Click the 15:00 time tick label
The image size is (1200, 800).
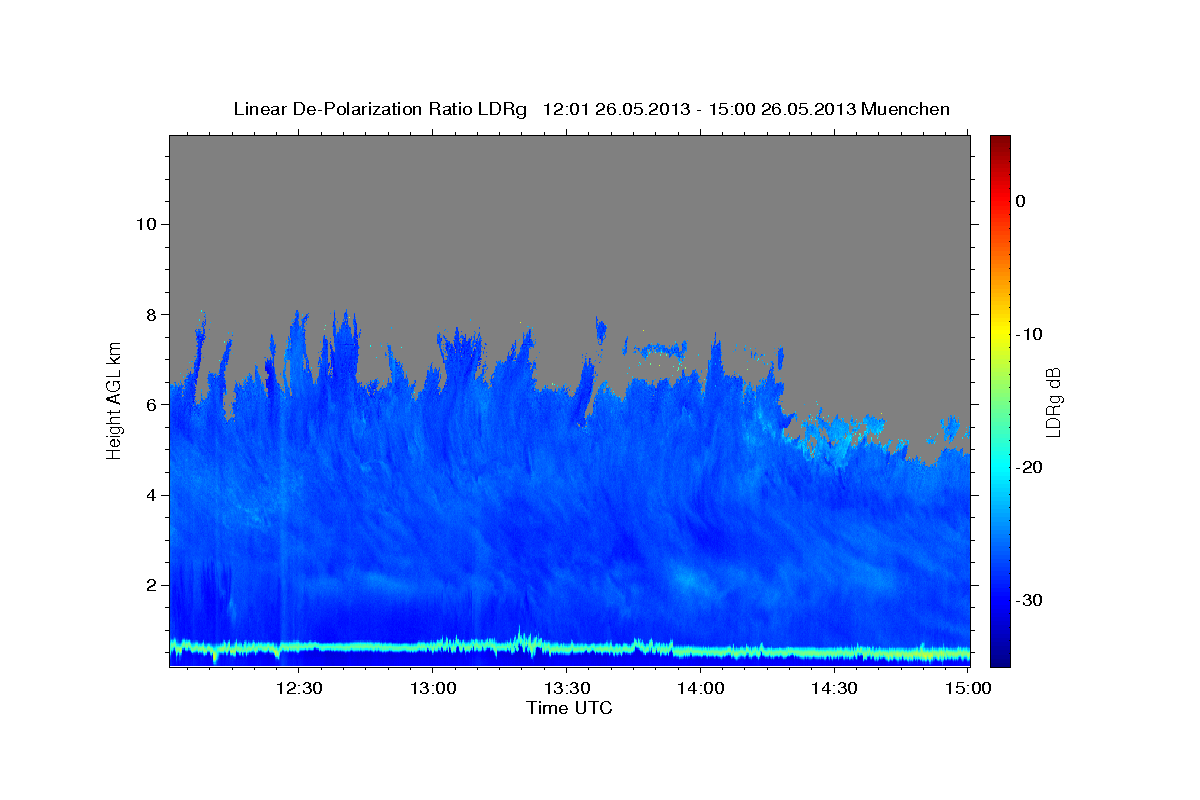[x=966, y=688]
